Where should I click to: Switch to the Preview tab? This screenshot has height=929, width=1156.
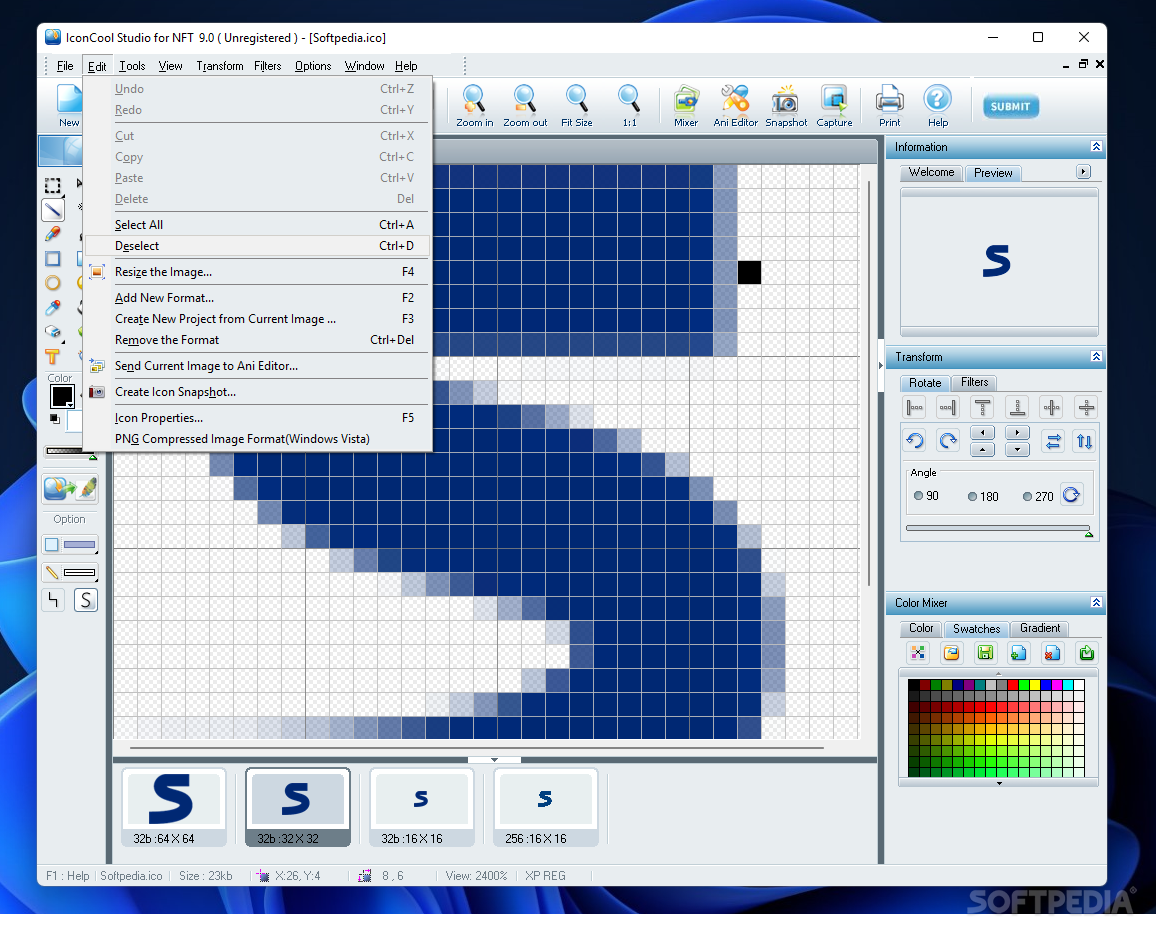tap(992, 173)
